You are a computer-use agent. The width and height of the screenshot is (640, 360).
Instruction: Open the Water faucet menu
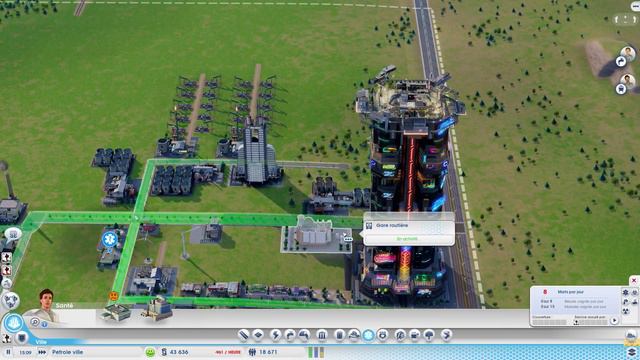click(x=290, y=335)
